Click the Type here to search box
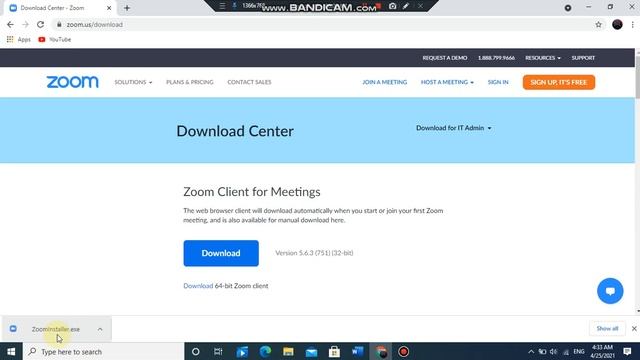640x360 pixels. tap(103, 351)
